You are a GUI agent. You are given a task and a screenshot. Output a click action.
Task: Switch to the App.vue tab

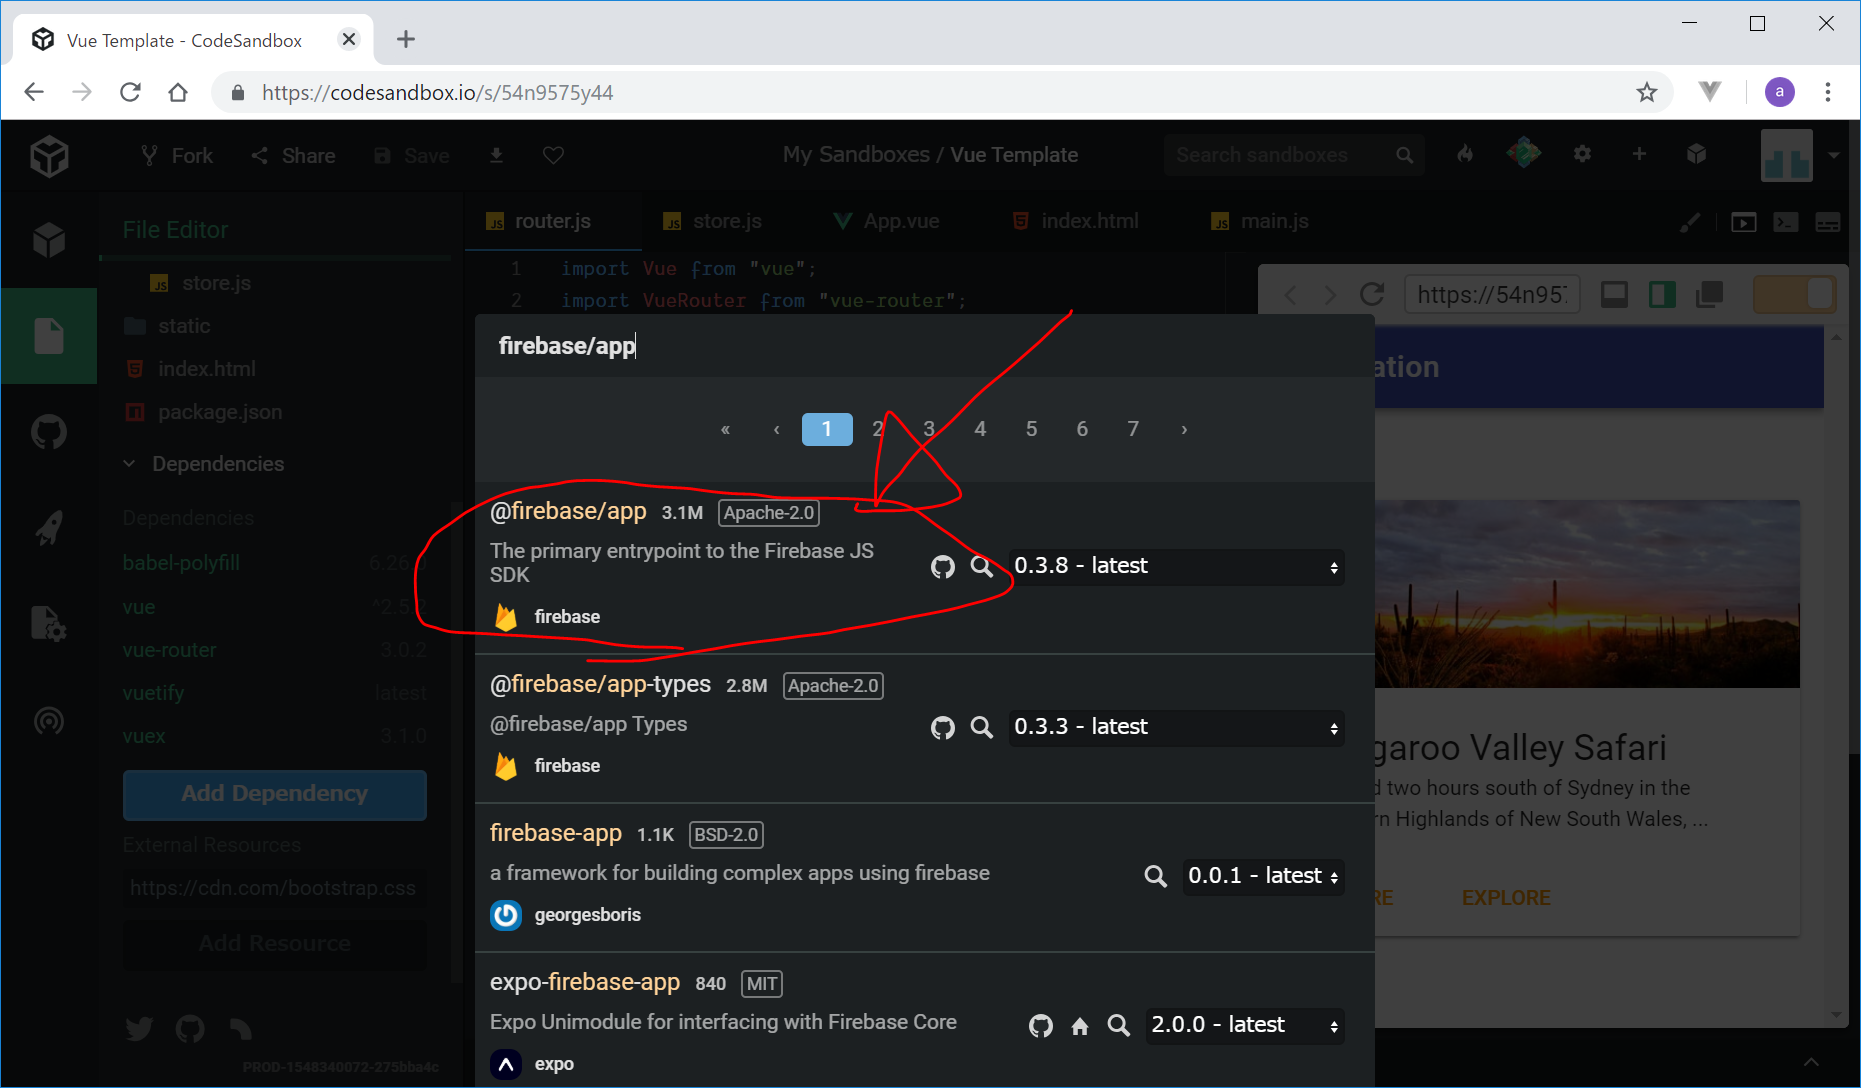tap(887, 221)
